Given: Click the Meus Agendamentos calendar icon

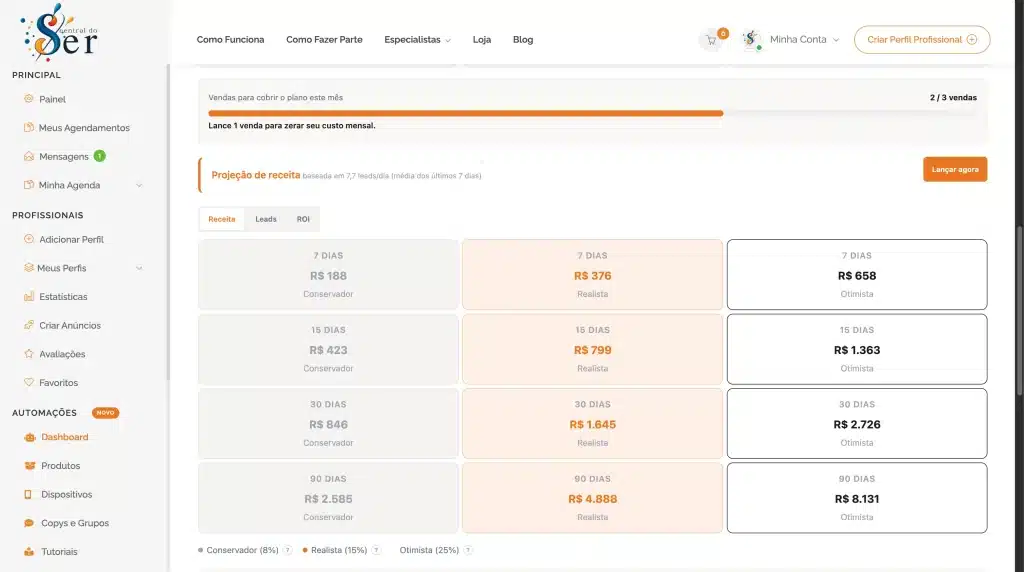Looking at the screenshot, I should tap(29, 127).
